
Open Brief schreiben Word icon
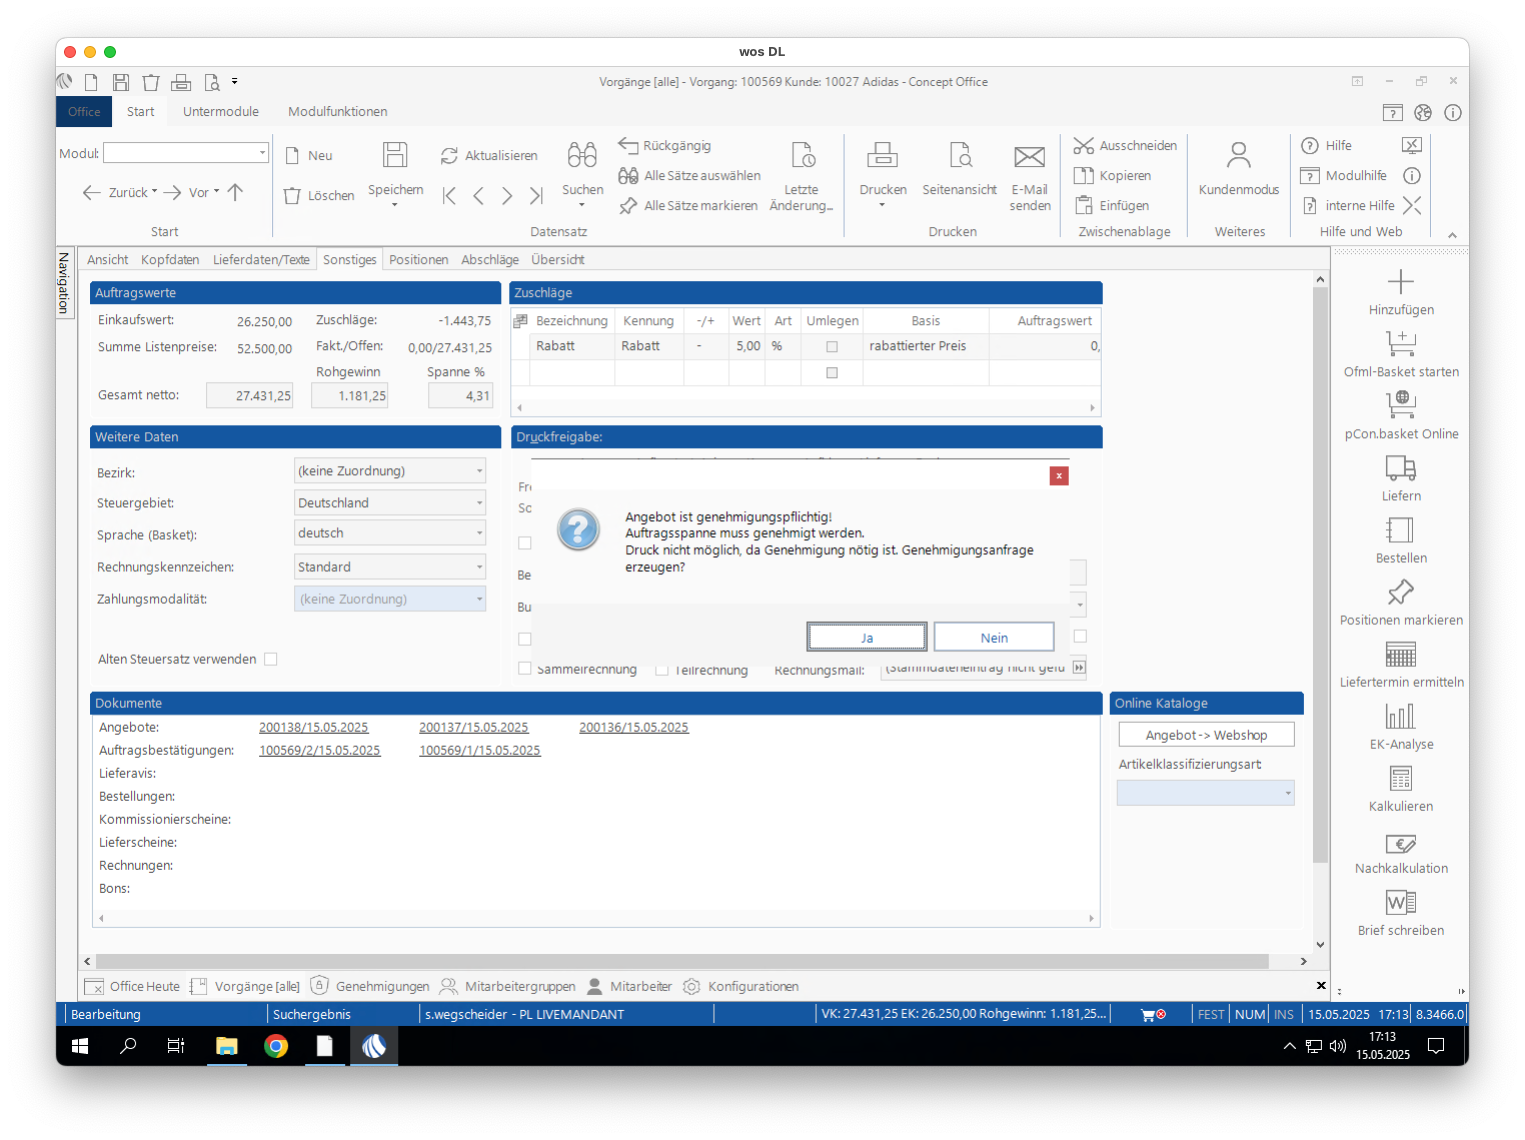tap(1400, 902)
